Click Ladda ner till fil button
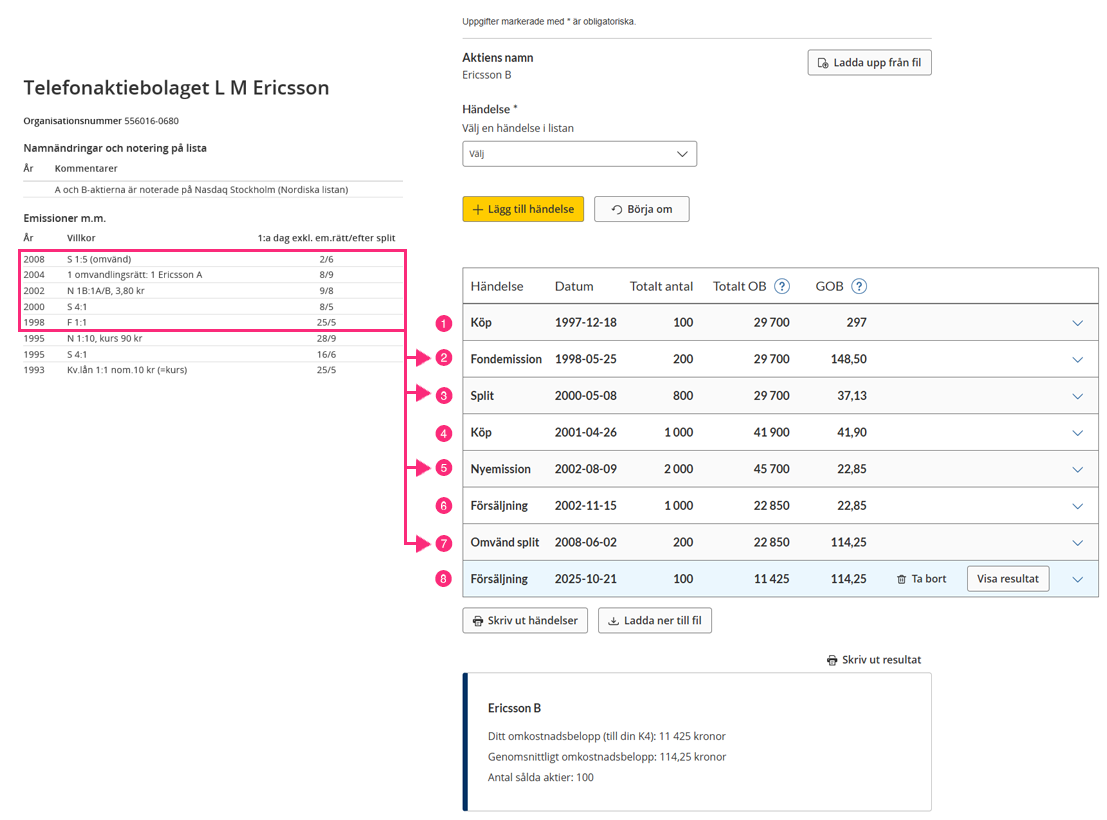The image size is (1107, 820). pyautogui.click(x=654, y=620)
